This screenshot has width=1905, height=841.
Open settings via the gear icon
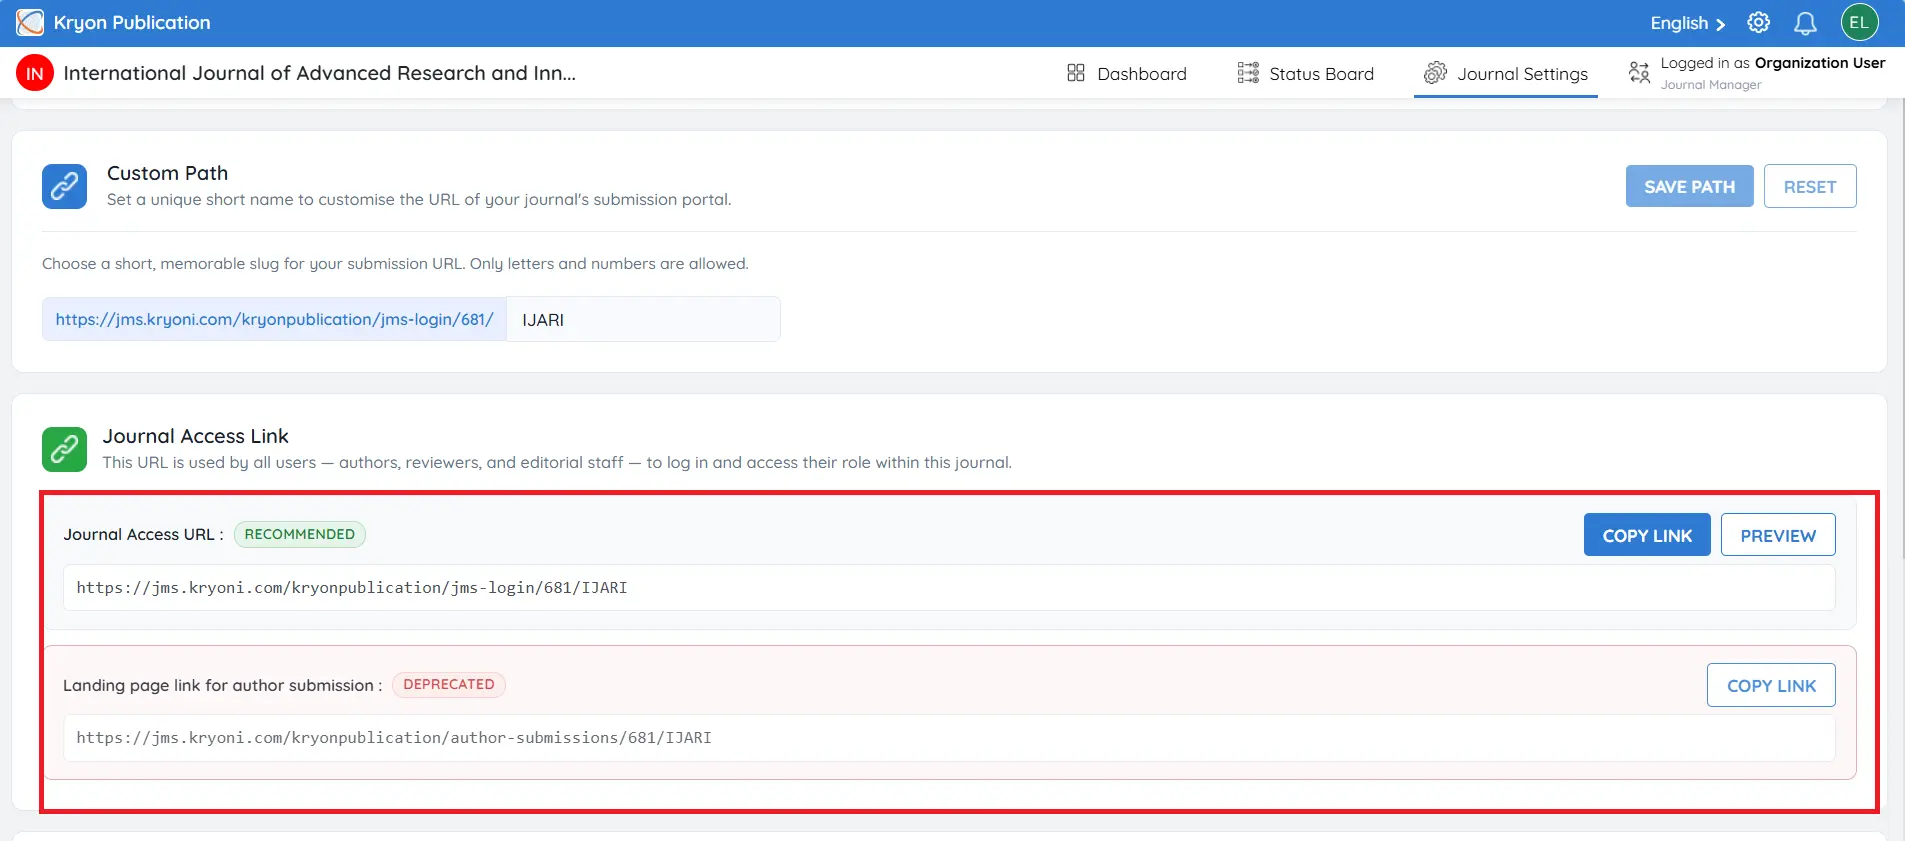tap(1758, 23)
